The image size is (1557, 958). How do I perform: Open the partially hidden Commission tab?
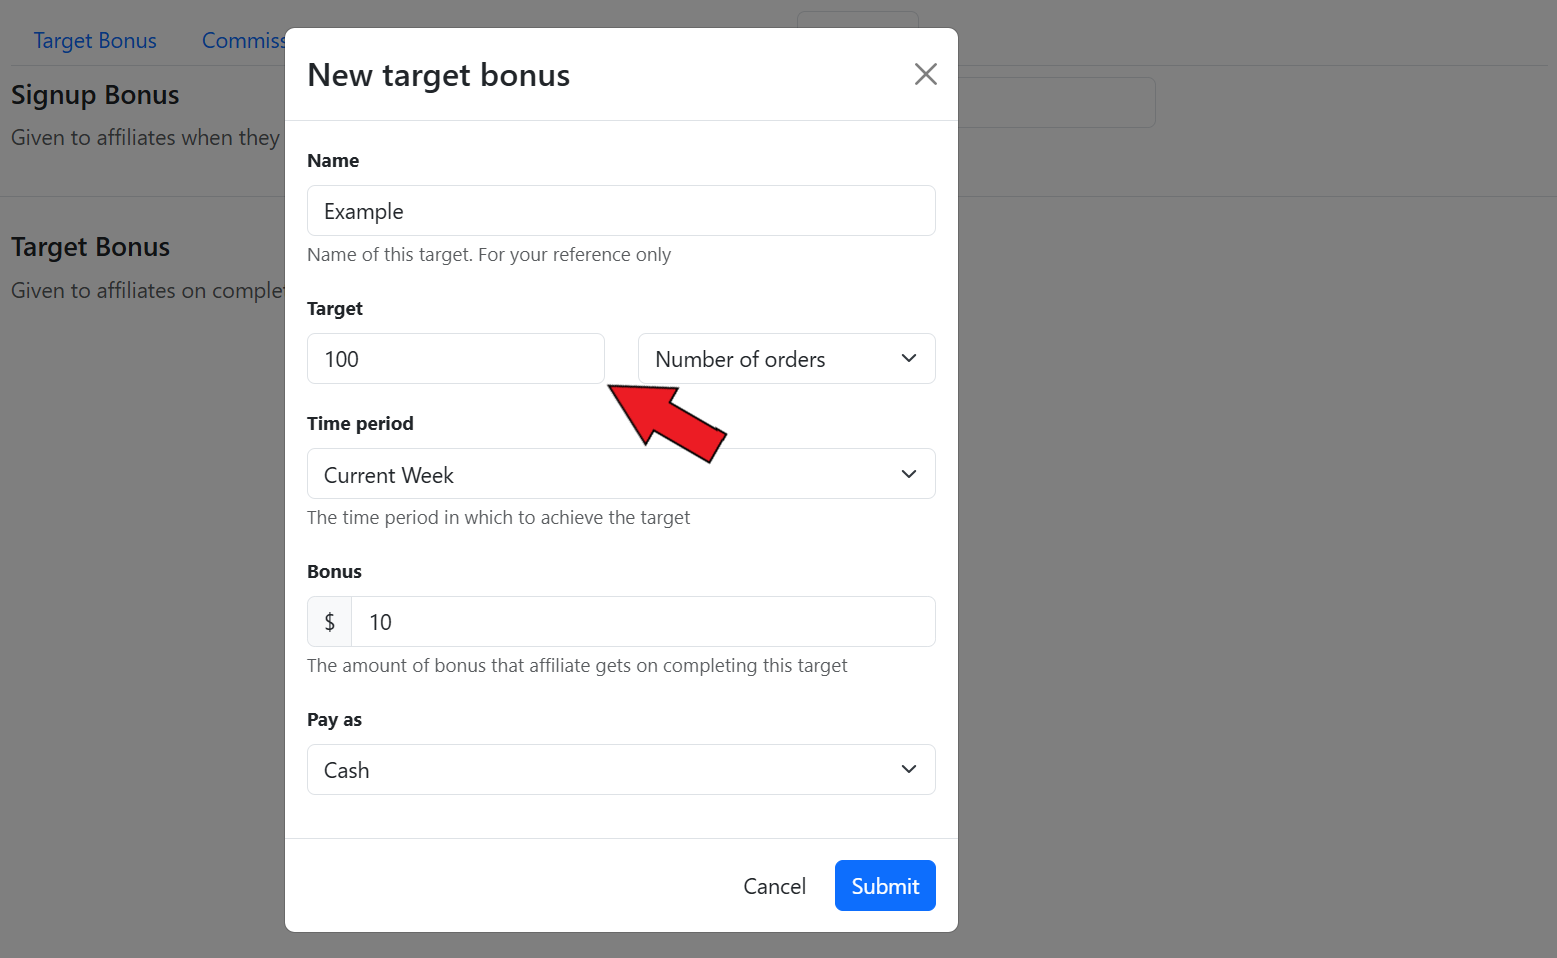[x=243, y=41]
